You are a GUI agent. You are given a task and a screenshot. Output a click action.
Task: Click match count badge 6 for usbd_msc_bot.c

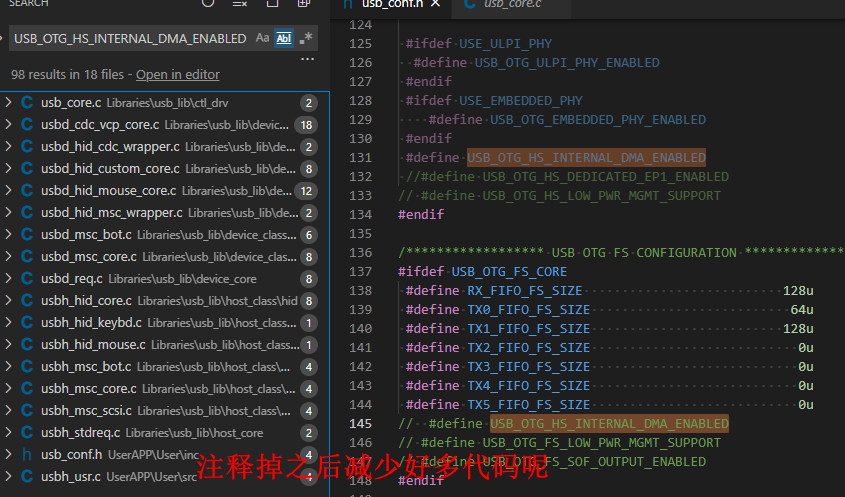pyautogui.click(x=309, y=235)
